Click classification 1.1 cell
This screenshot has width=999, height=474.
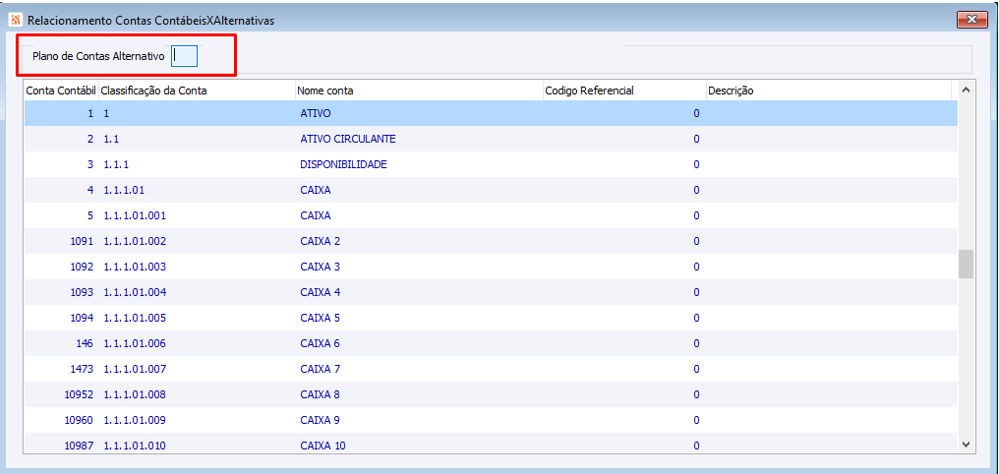click(x=110, y=138)
